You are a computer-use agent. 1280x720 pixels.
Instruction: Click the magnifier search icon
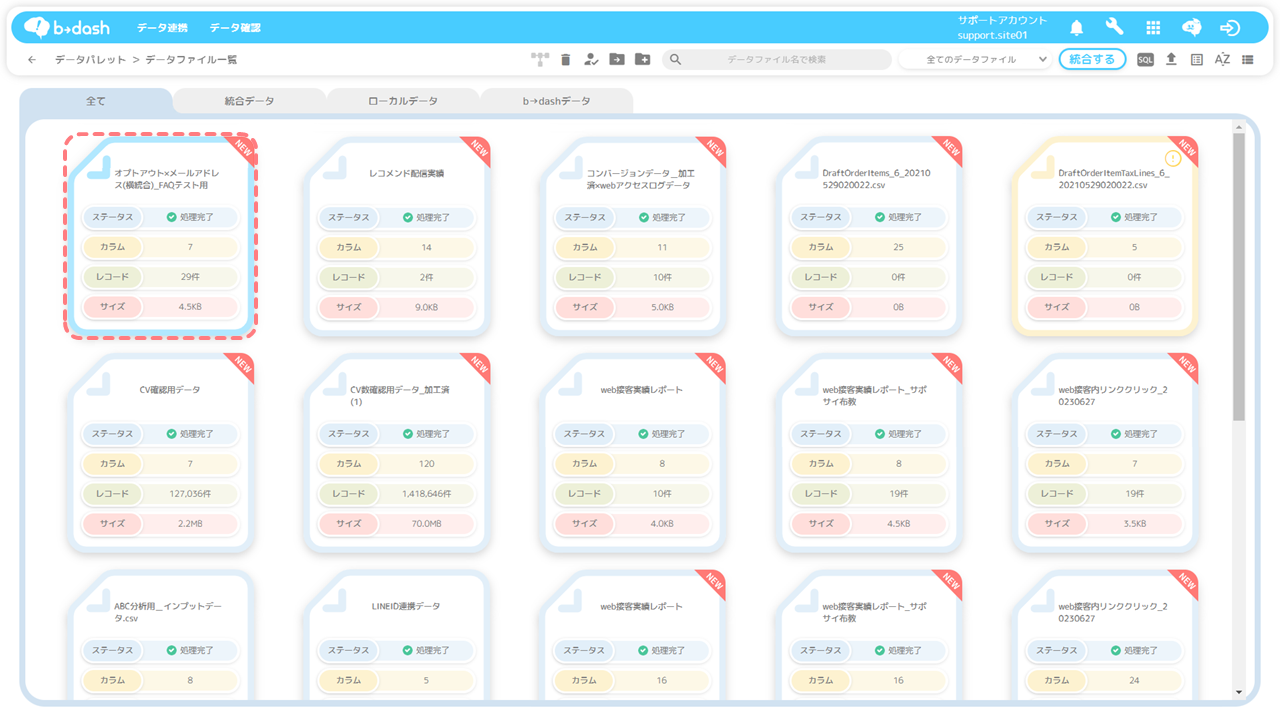[x=676, y=60]
